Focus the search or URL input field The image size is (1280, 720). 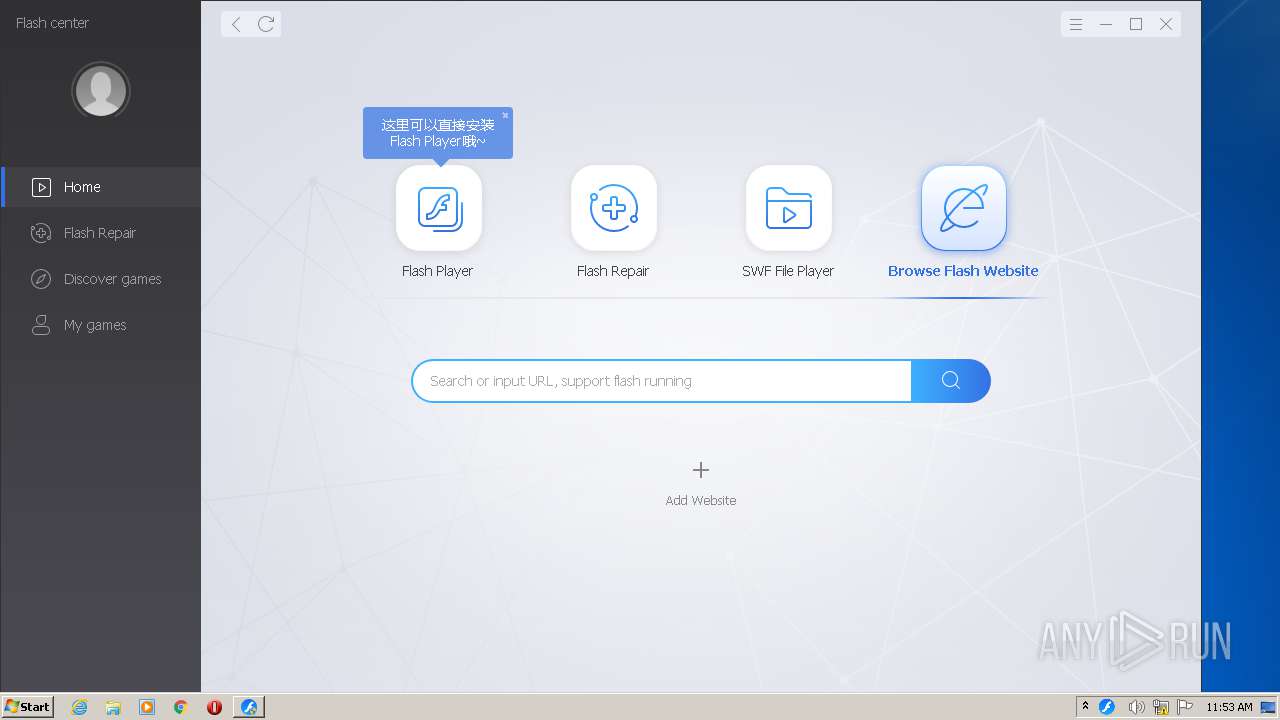click(x=662, y=381)
